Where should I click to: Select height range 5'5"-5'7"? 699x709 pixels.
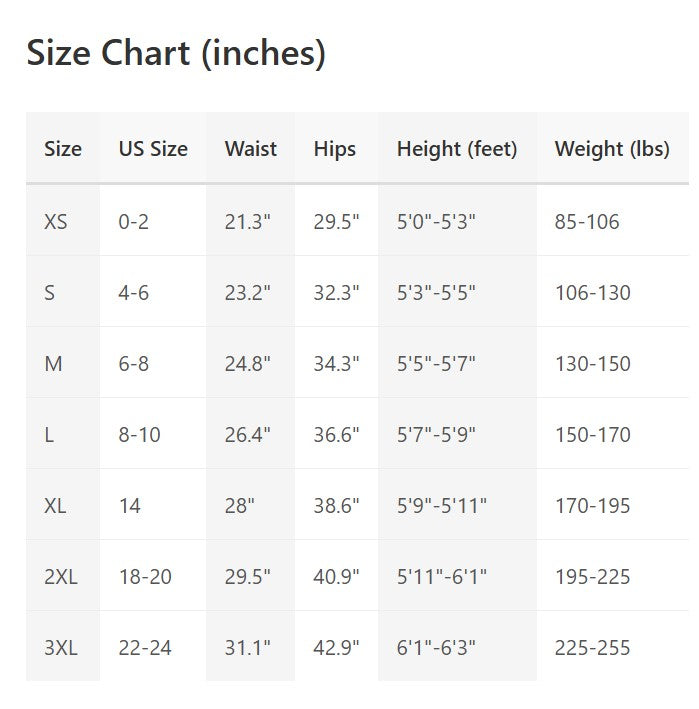pos(436,364)
